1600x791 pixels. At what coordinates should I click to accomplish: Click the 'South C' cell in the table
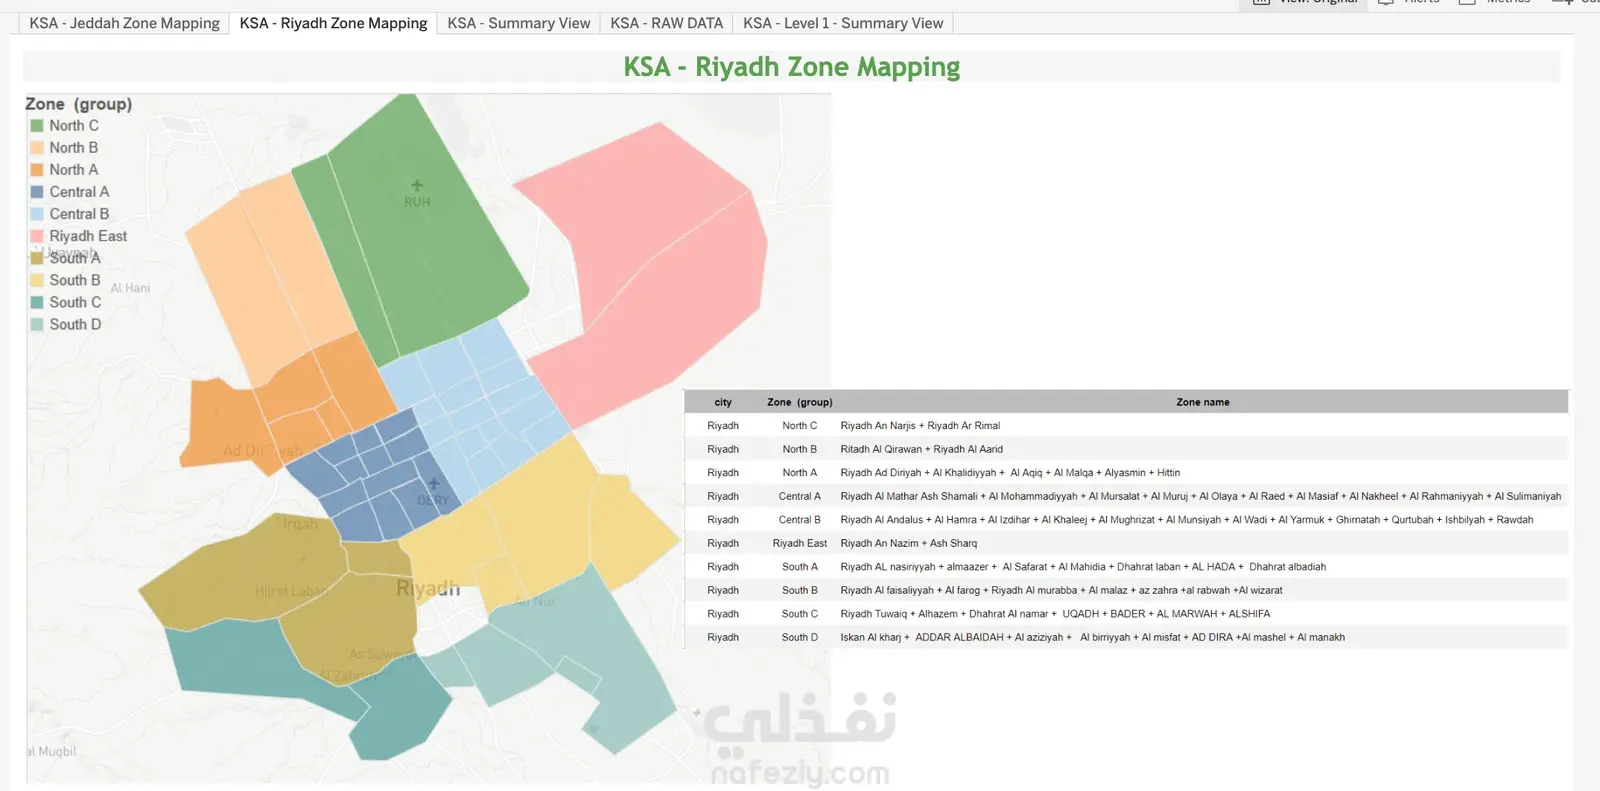pos(800,614)
